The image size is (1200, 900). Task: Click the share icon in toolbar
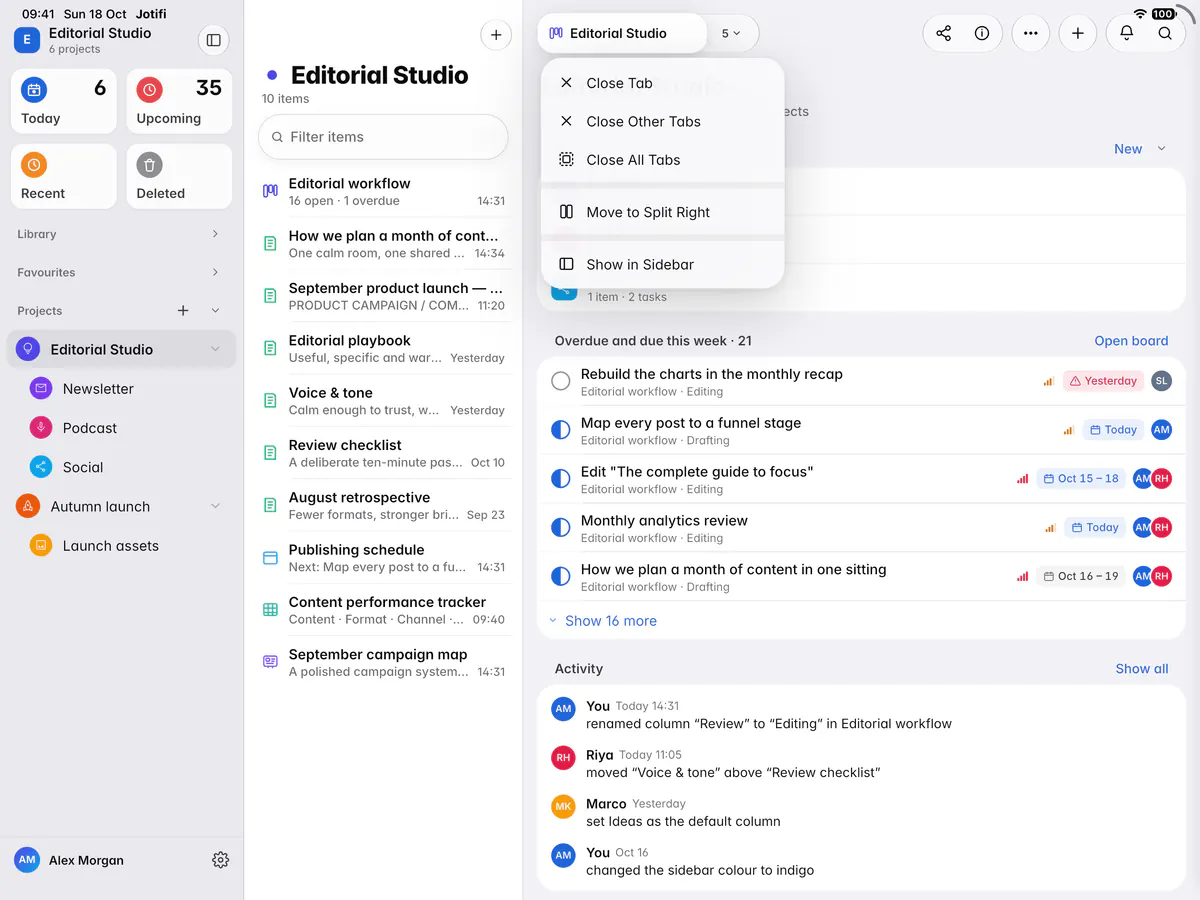[x=943, y=33]
